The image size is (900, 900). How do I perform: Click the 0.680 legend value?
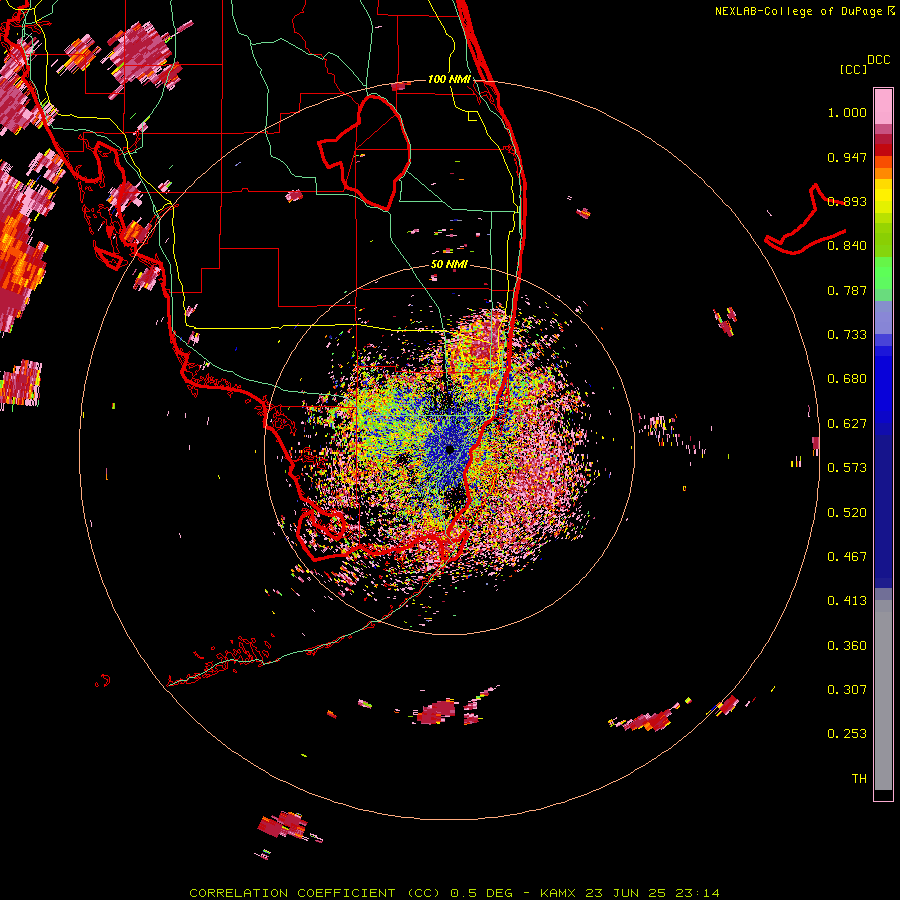pos(847,379)
